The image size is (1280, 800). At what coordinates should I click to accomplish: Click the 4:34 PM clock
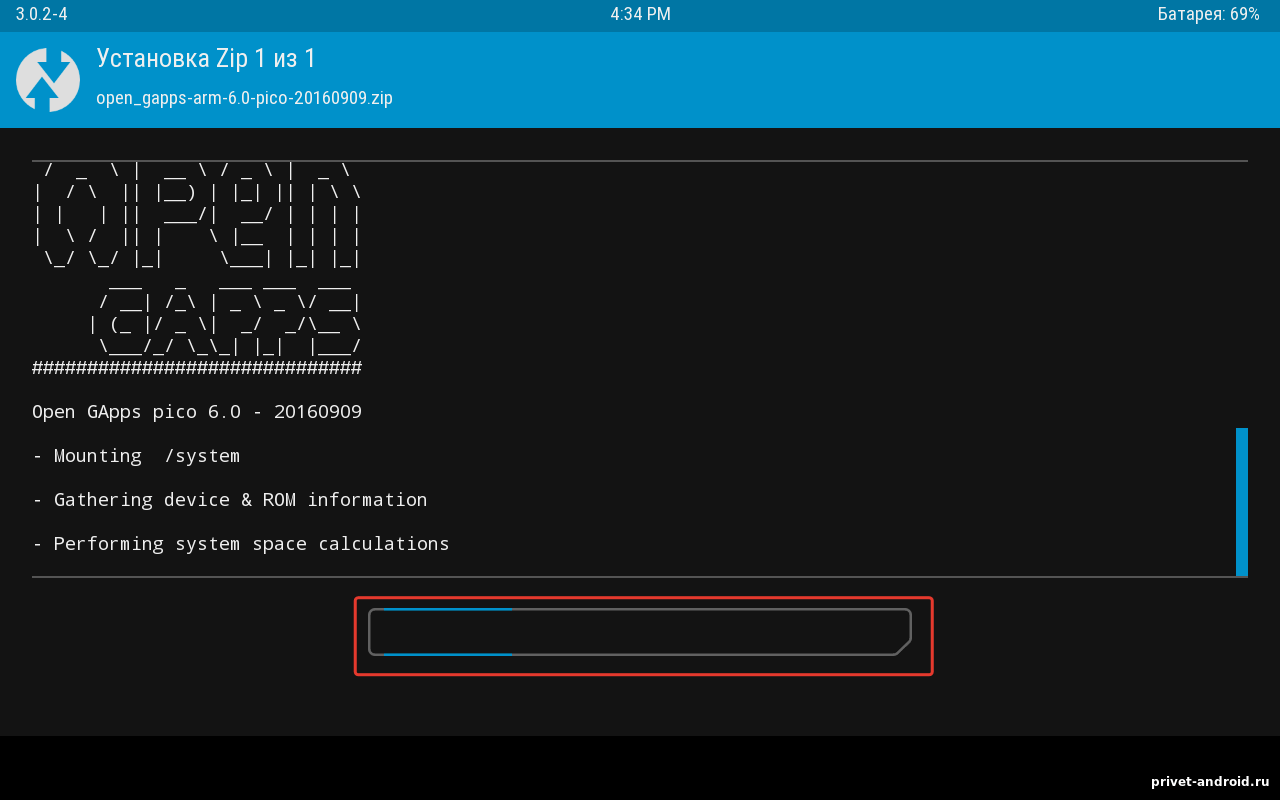tap(640, 14)
